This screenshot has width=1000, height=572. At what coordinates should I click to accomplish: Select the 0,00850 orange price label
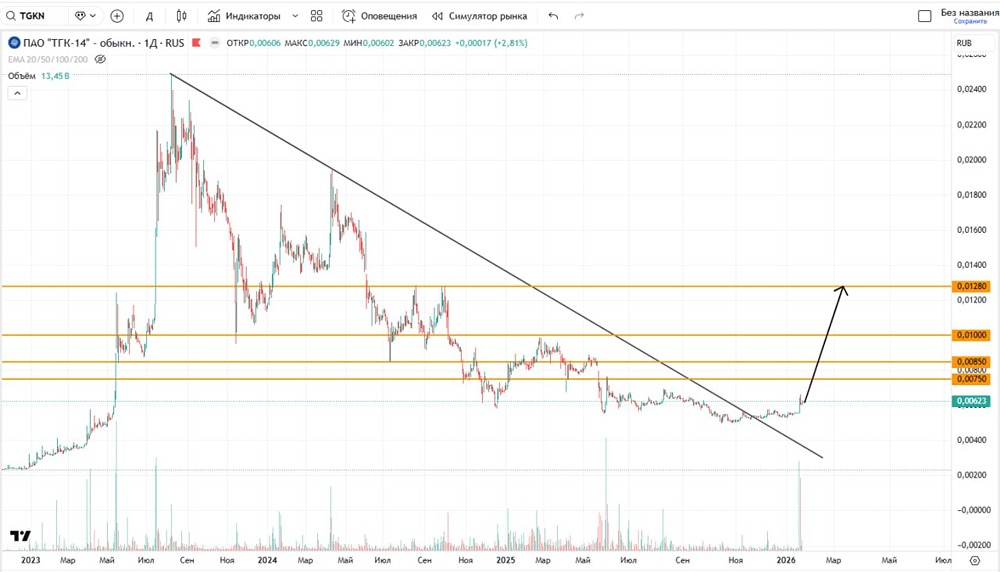point(971,362)
